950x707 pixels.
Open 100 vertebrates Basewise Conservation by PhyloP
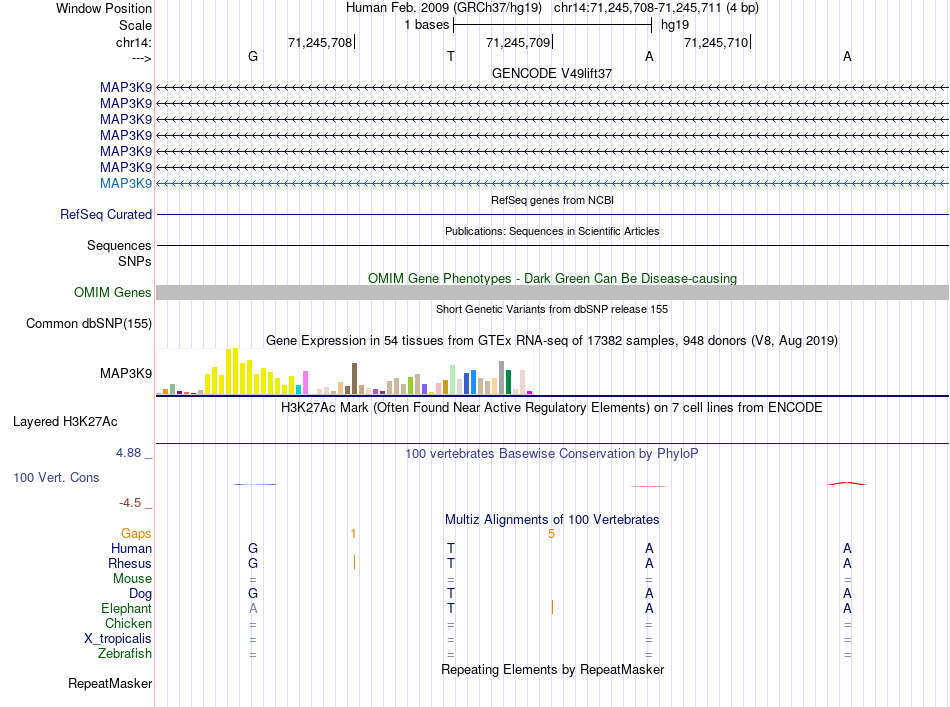pyautogui.click(x=552, y=453)
